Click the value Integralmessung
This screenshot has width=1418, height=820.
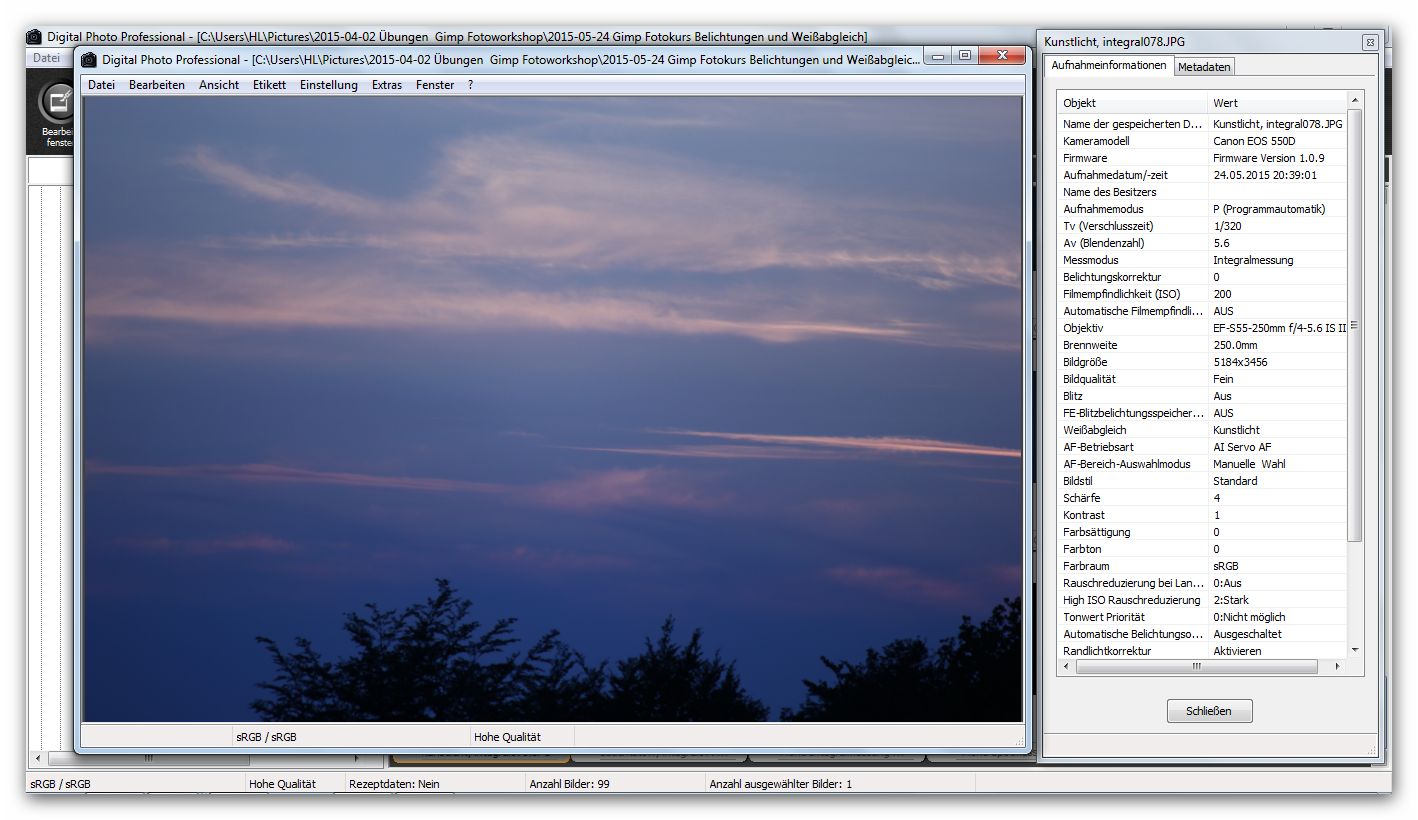click(1253, 260)
